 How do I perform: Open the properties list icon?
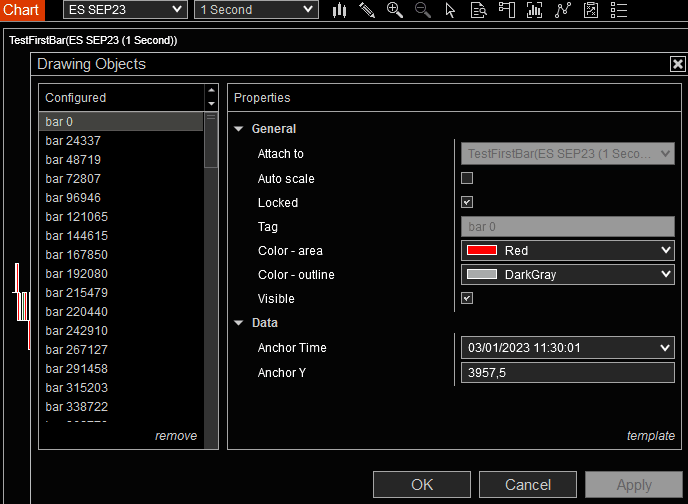(619, 10)
